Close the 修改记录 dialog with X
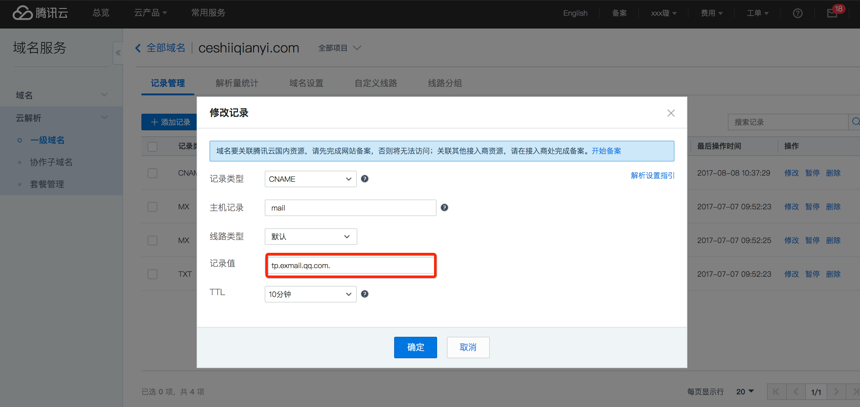The image size is (860, 407). pos(671,113)
